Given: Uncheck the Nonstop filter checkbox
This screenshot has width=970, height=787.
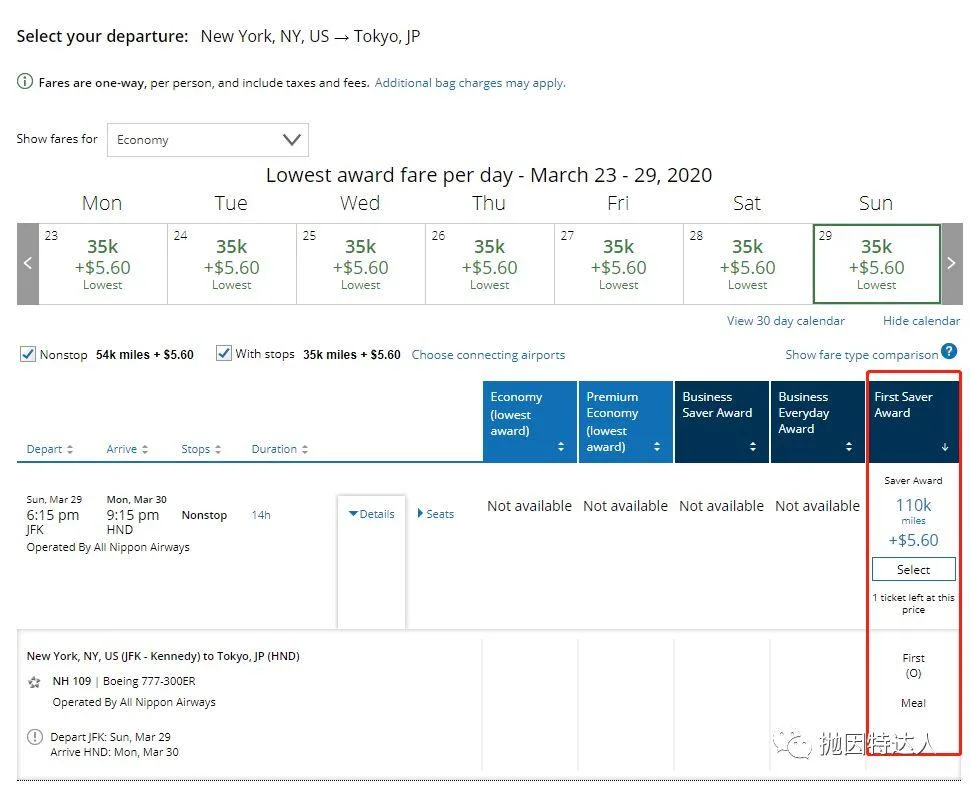Looking at the screenshot, I should pyautogui.click(x=28, y=354).
